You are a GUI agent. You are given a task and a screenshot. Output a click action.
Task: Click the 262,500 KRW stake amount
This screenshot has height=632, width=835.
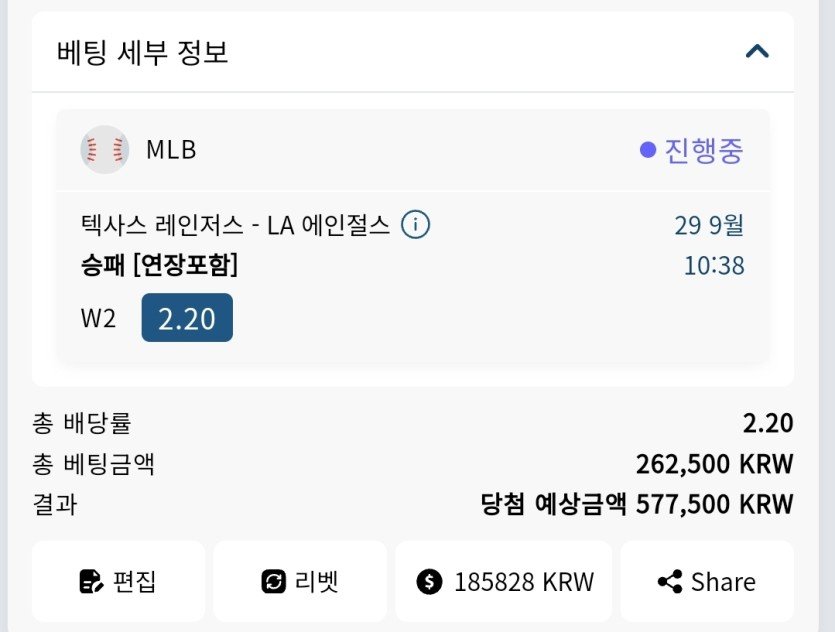point(714,464)
